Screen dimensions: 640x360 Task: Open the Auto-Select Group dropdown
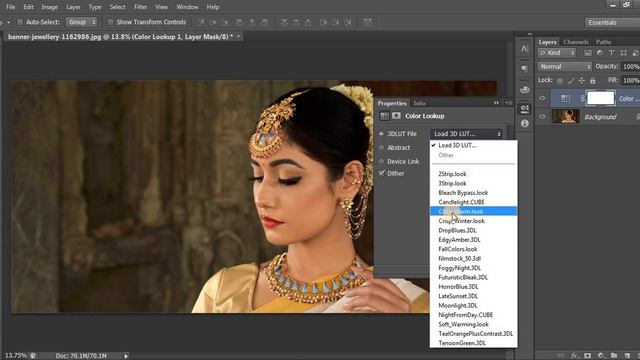click(x=82, y=22)
